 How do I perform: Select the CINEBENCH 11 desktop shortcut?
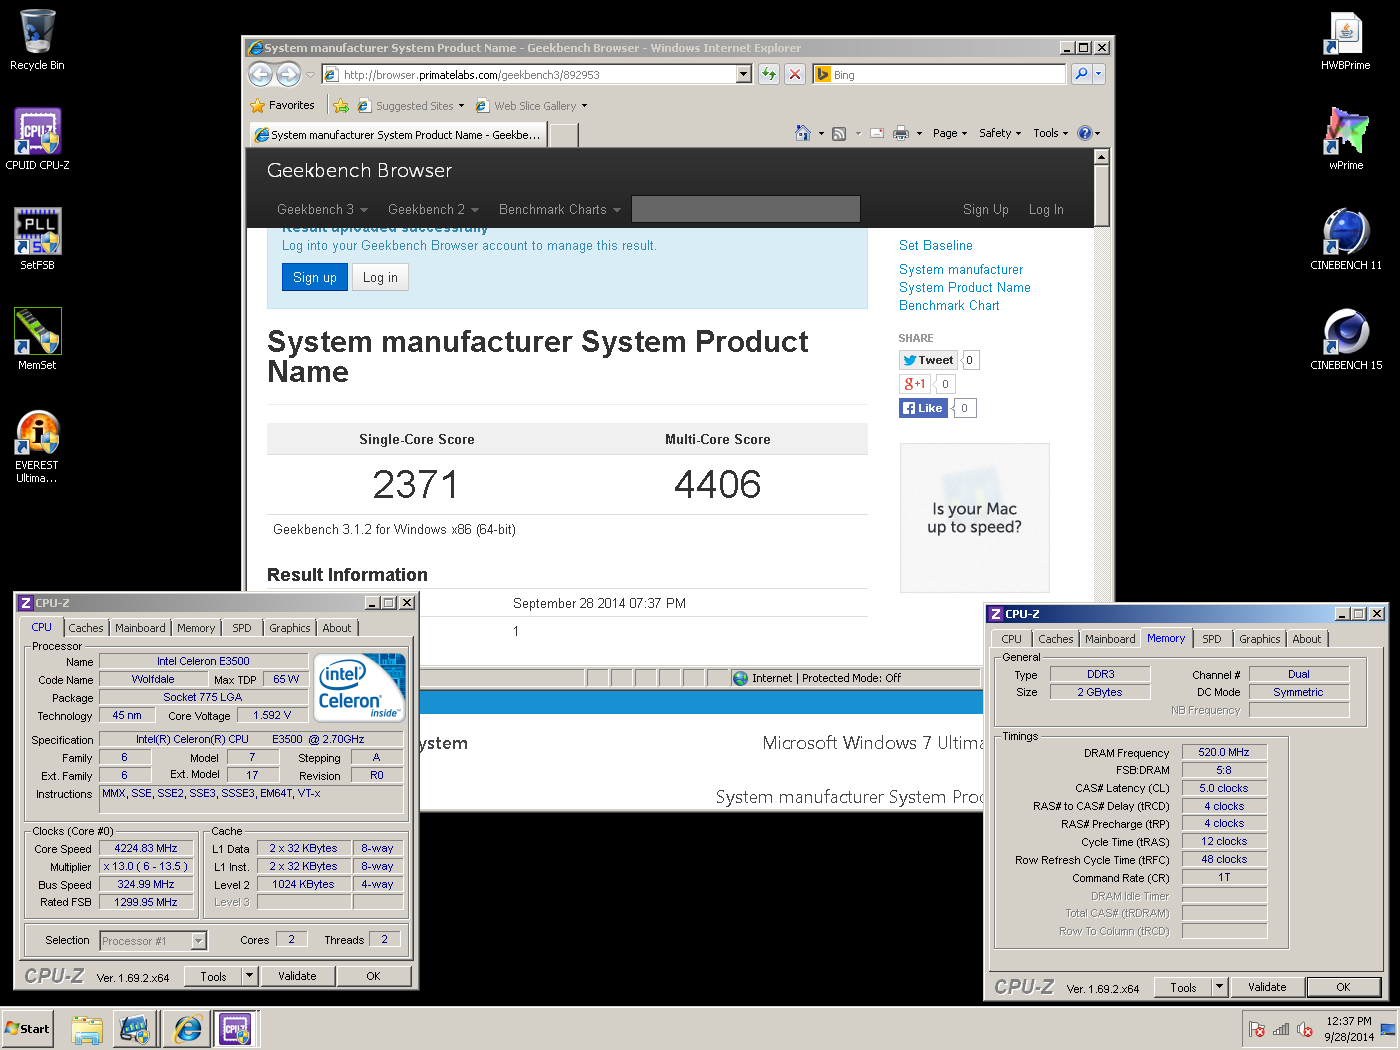1346,240
